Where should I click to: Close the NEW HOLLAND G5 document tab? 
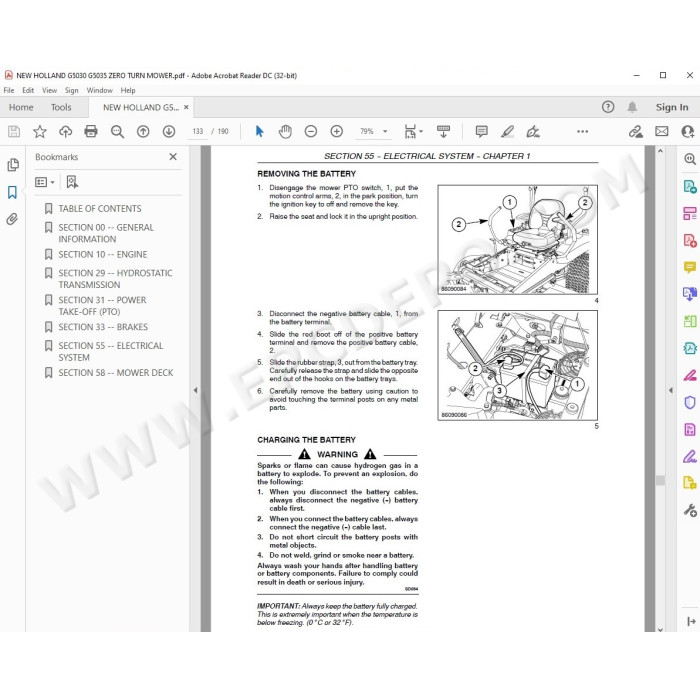coord(186,107)
